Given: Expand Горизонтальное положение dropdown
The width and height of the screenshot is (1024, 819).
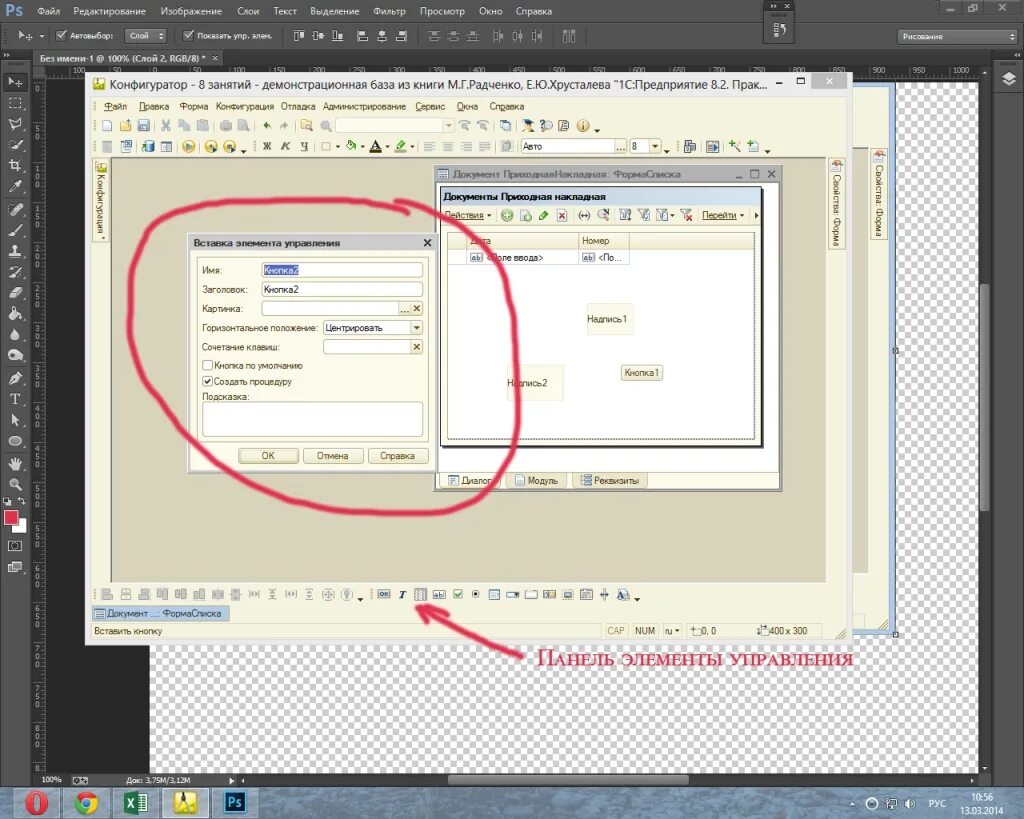Looking at the screenshot, I should pos(416,327).
